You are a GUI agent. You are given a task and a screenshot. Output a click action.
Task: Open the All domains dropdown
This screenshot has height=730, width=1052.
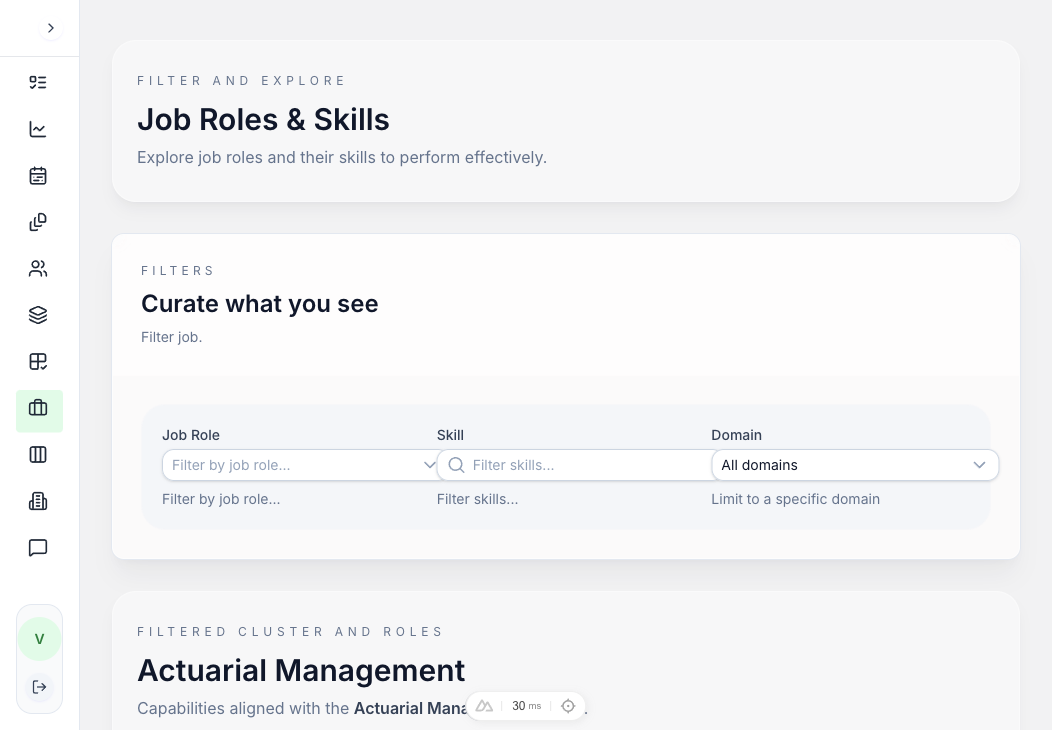[855, 465]
